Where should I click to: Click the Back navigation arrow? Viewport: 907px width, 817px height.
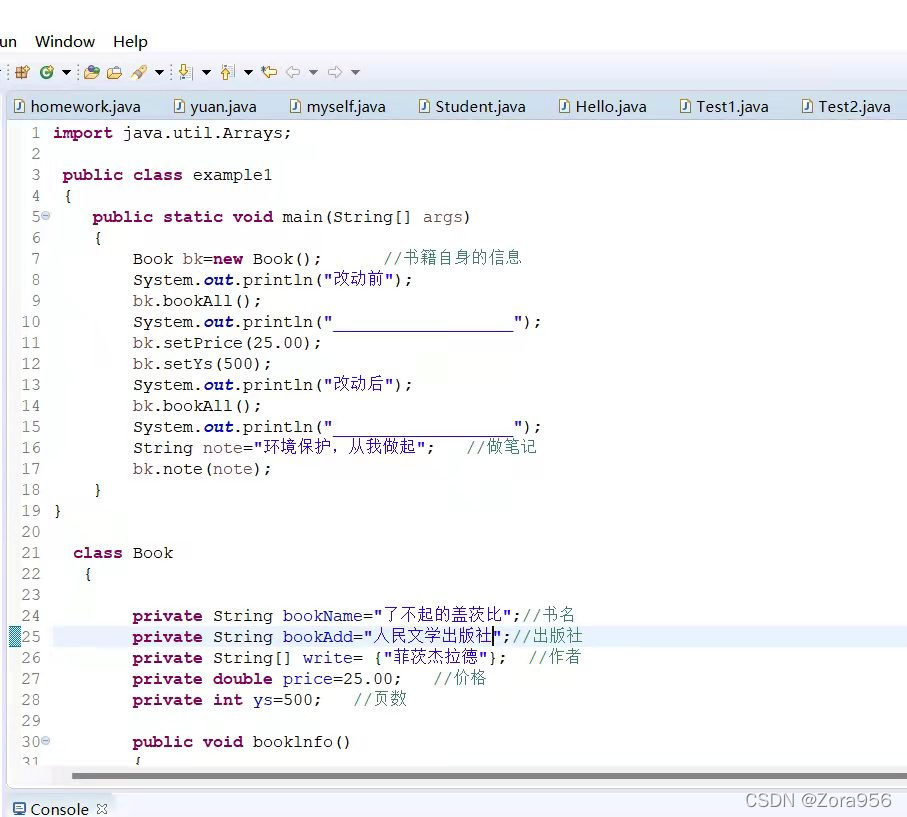point(293,72)
